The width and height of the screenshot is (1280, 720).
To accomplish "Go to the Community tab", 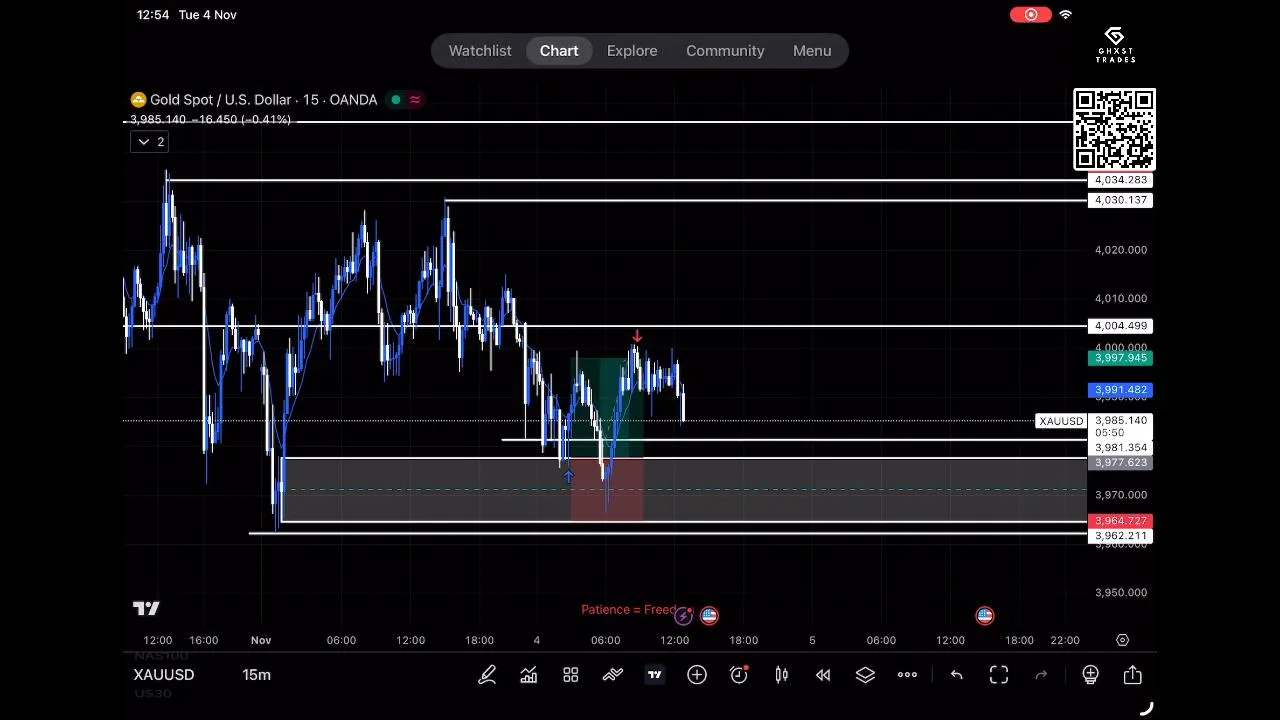I will tap(725, 51).
